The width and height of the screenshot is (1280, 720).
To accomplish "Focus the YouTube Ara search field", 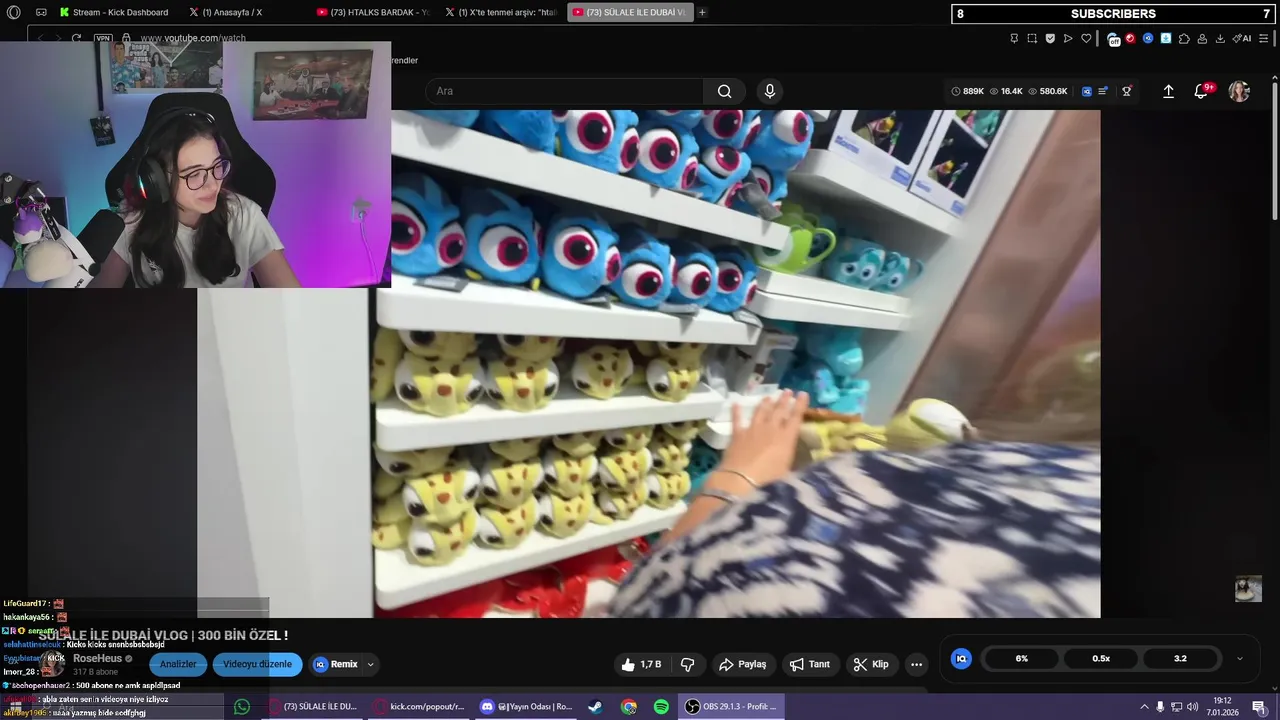I will [565, 91].
